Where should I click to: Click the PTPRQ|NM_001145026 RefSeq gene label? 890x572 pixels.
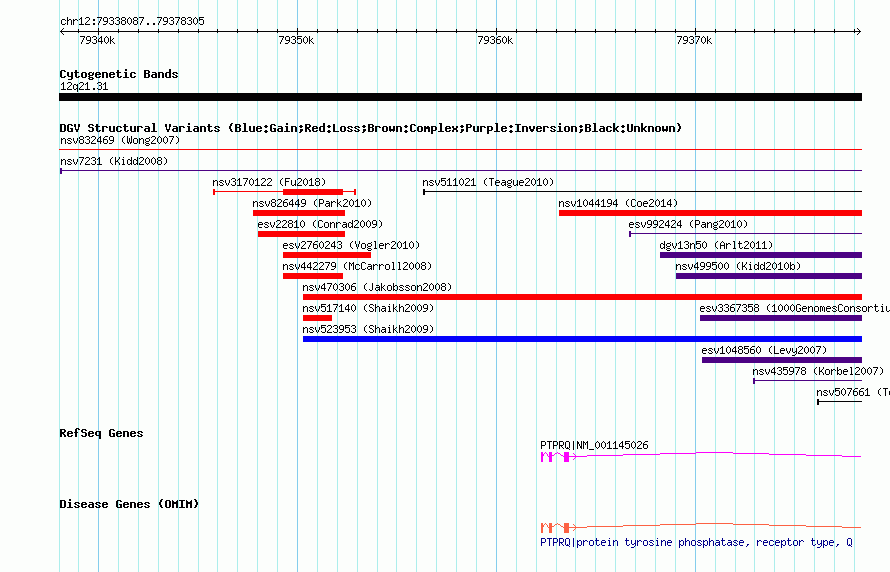(x=594, y=445)
